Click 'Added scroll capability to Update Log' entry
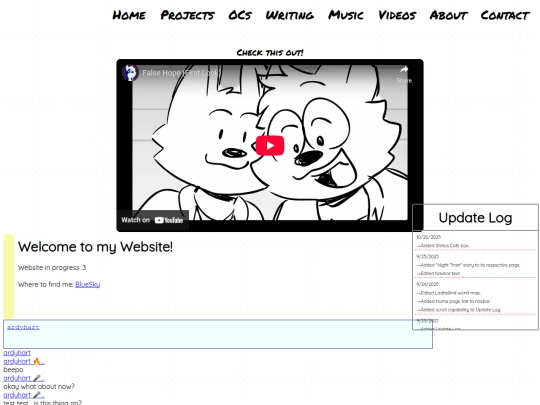Screen dimensions: 540x405 coord(459,310)
